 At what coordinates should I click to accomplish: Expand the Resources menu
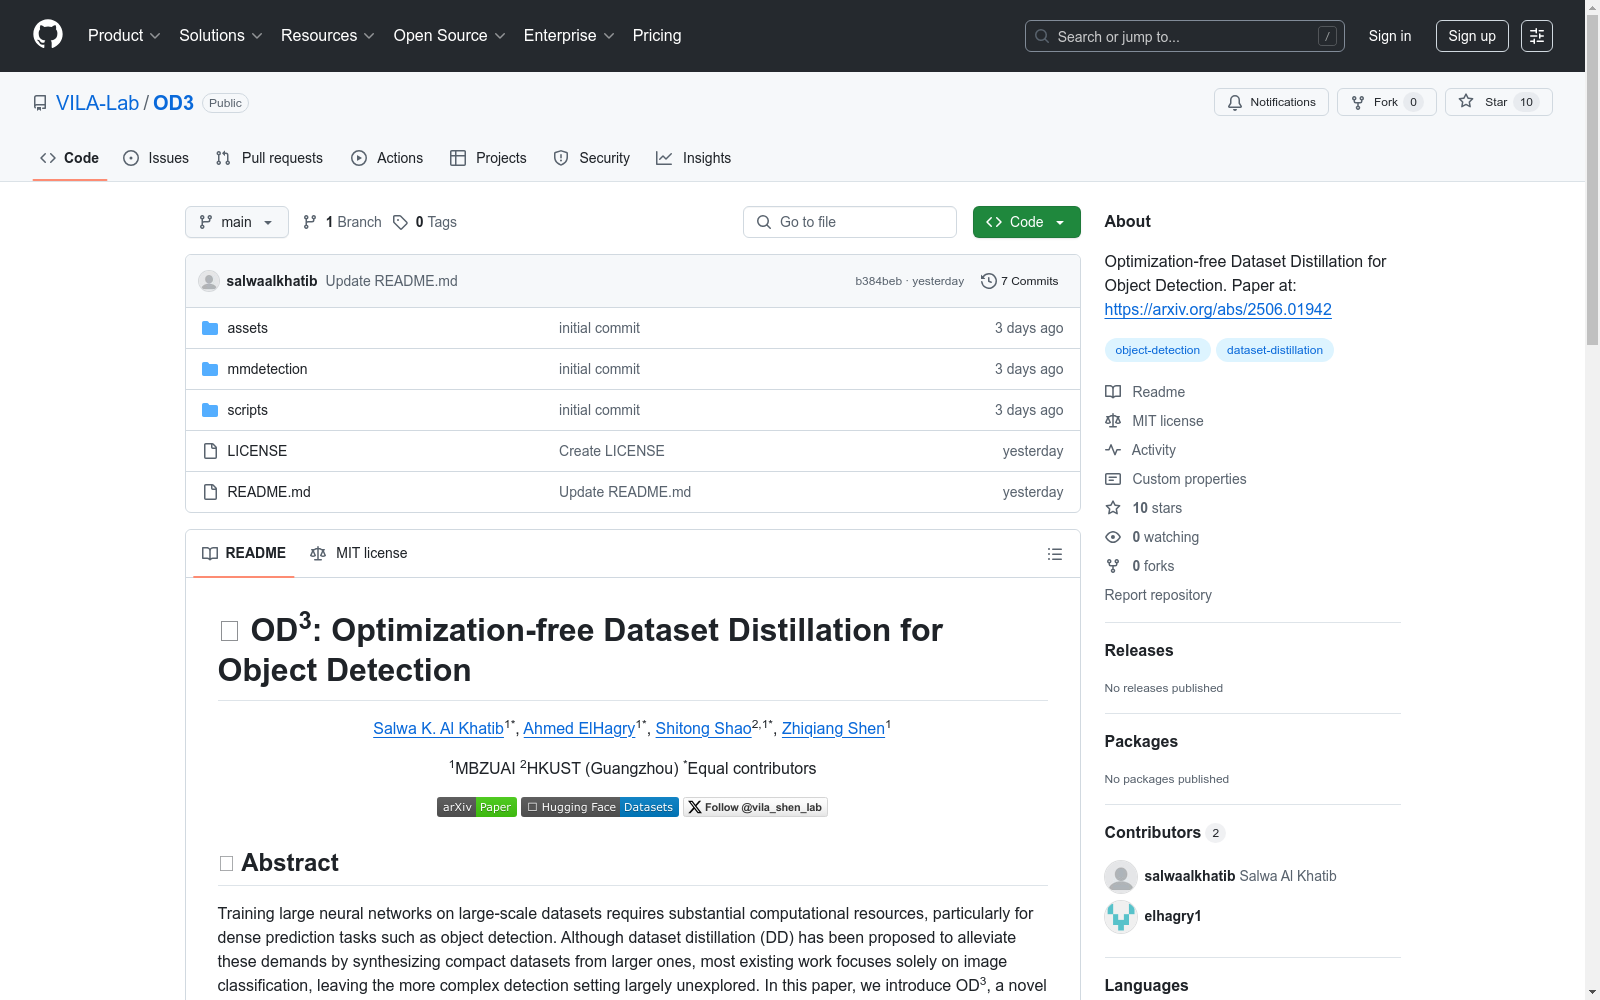[328, 36]
